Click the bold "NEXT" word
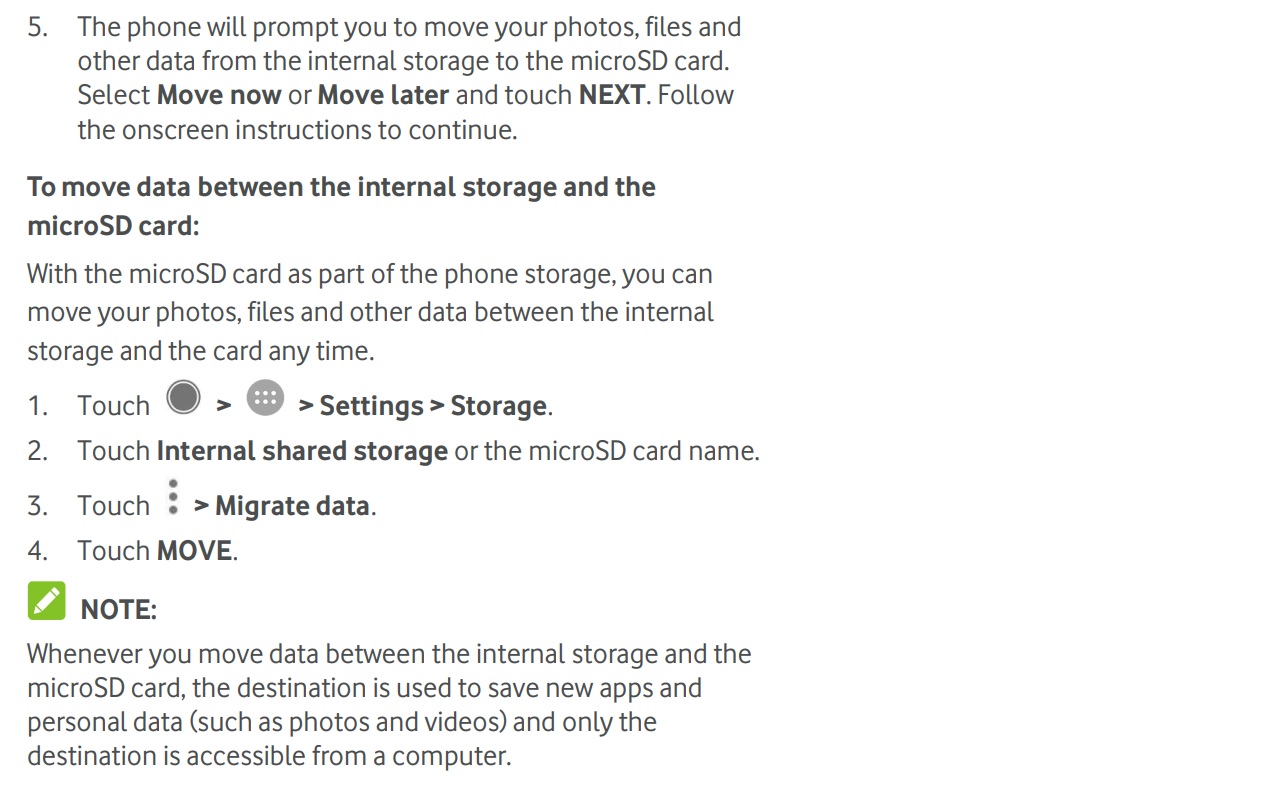 tap(614, 95)
